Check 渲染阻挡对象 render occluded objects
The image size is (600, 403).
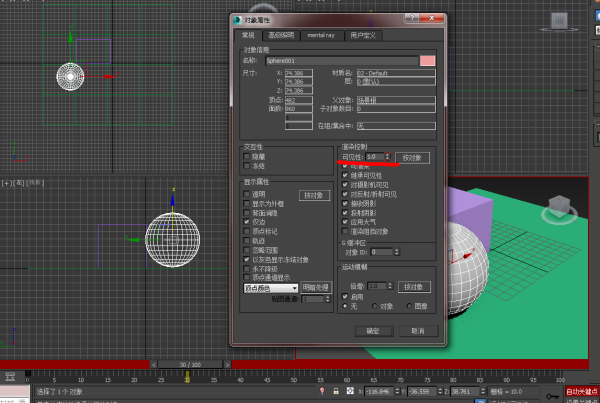(x=345, y=231)
